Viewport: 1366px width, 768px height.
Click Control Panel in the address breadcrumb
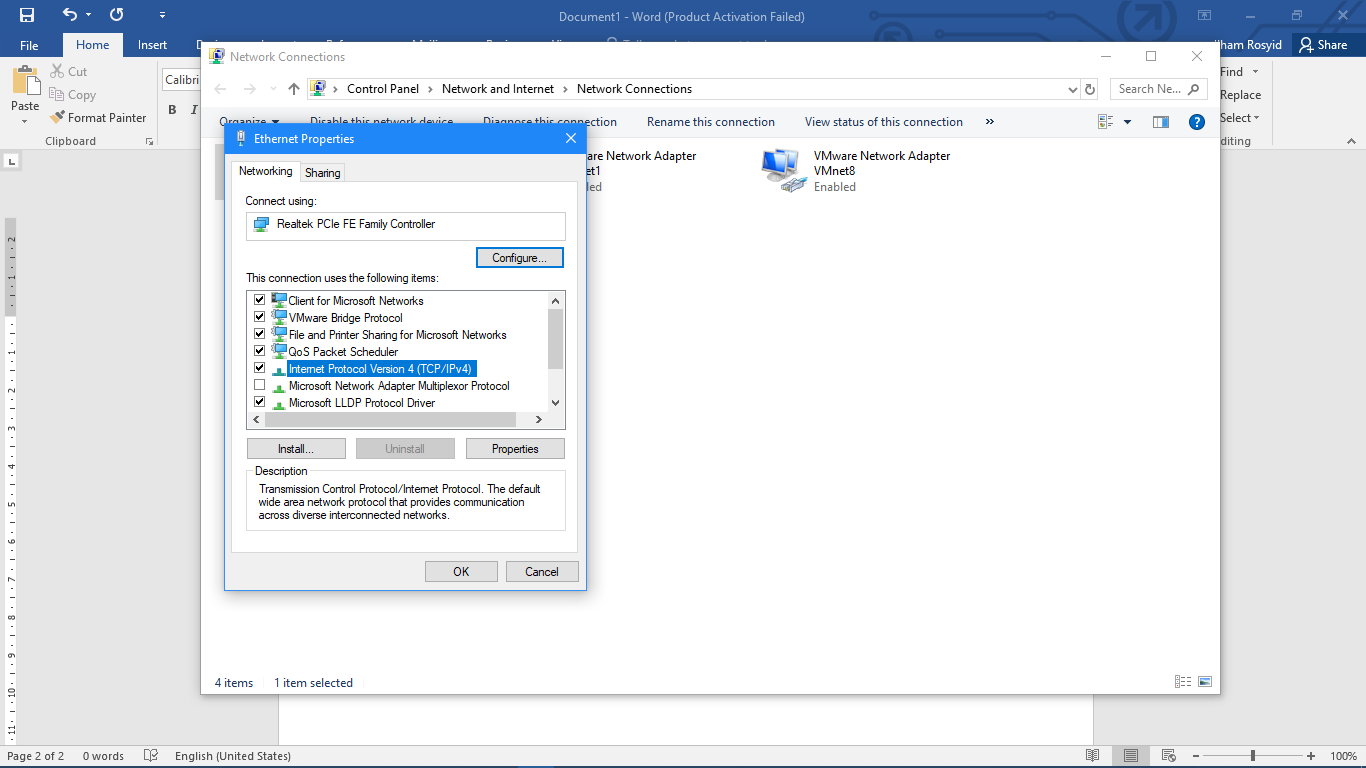tap(383, 89)
